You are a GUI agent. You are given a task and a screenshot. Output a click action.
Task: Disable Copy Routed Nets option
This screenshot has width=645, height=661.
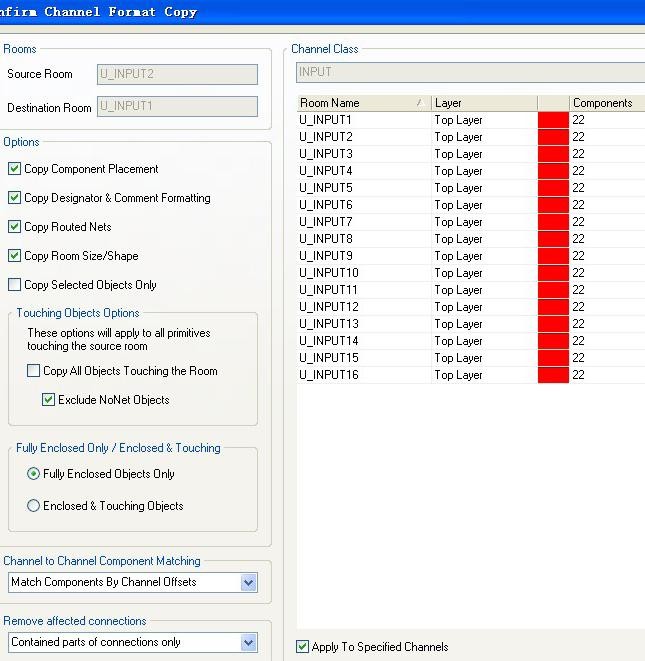15,227
